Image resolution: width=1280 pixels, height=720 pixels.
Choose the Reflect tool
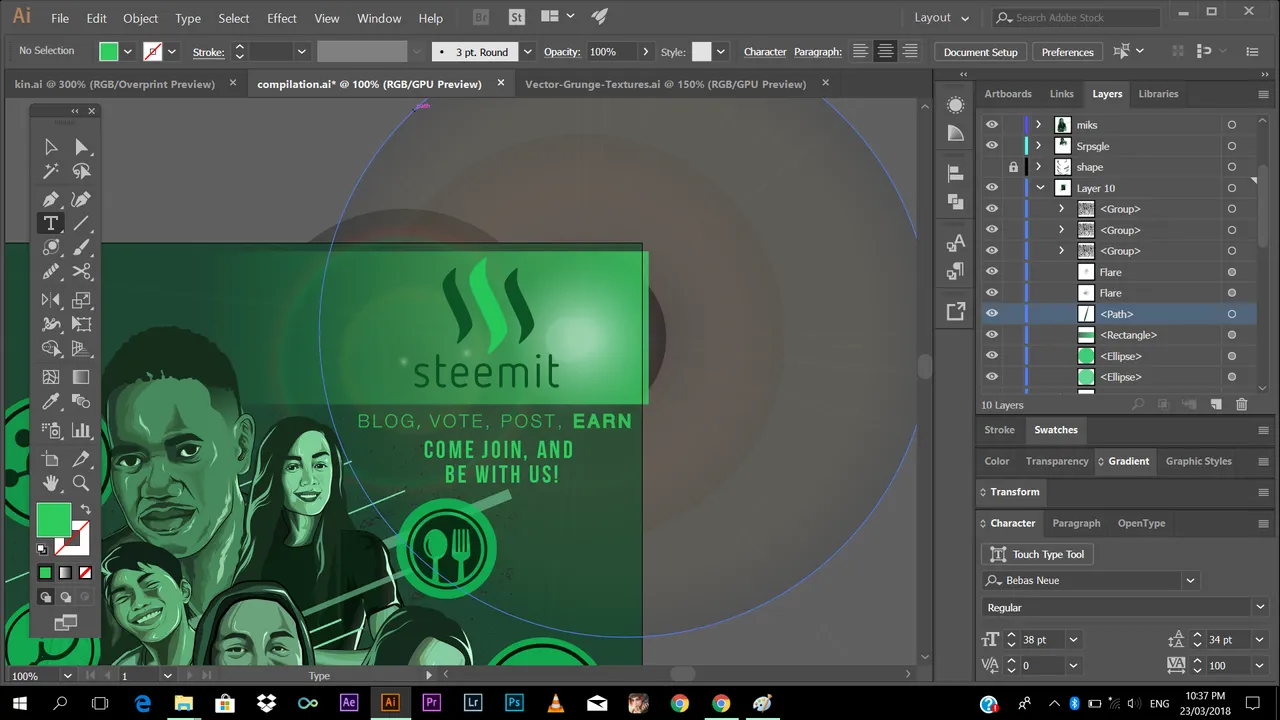(x=50, y=299)
